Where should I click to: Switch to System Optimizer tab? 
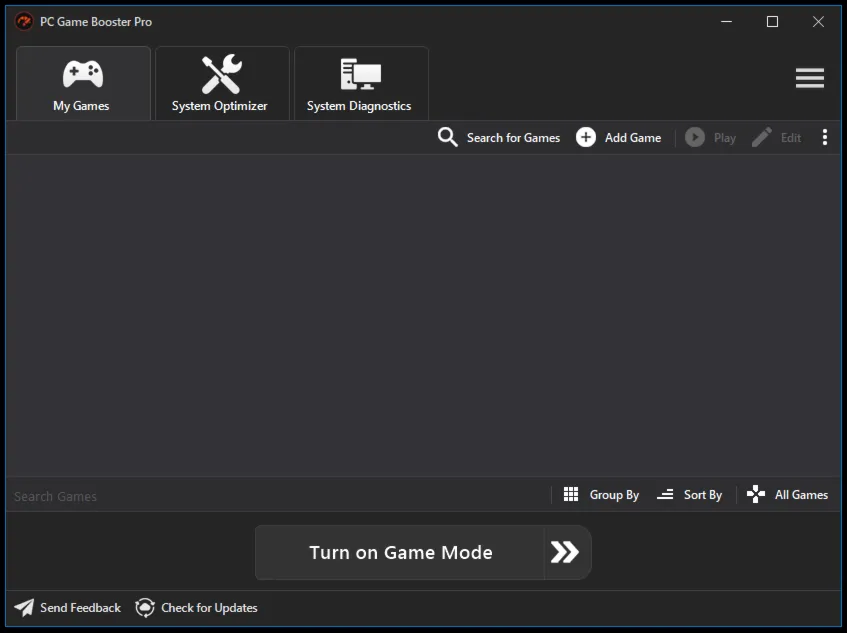click(222, 83)
